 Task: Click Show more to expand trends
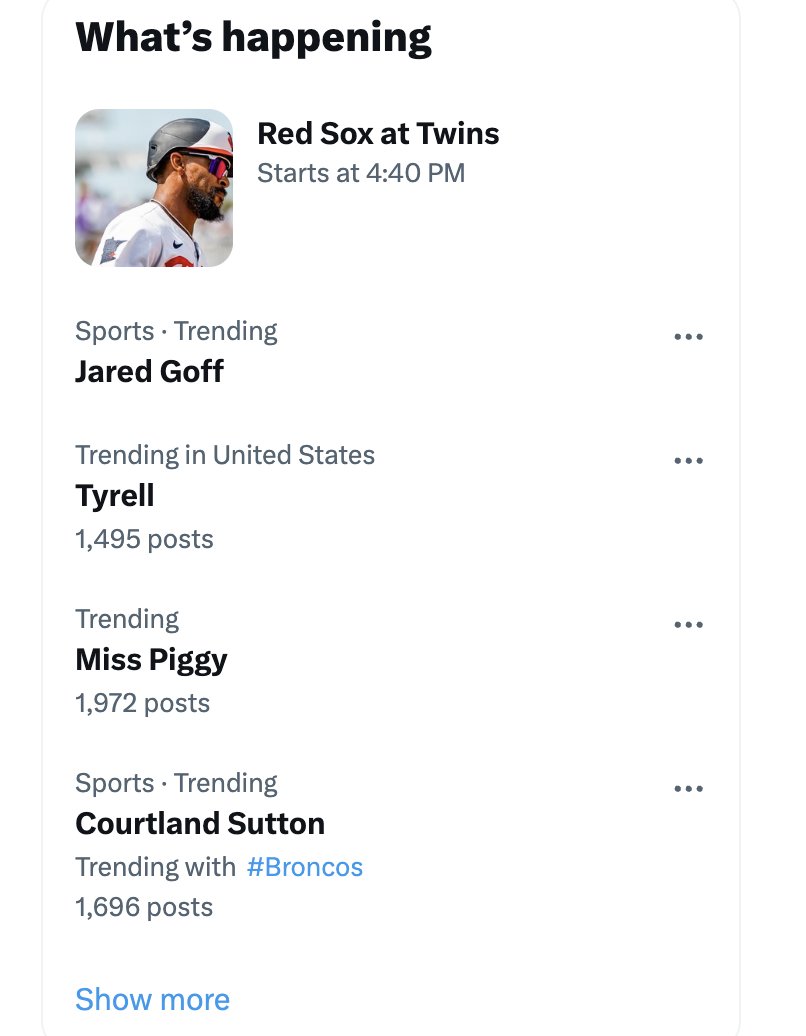(x=153, y=999)
